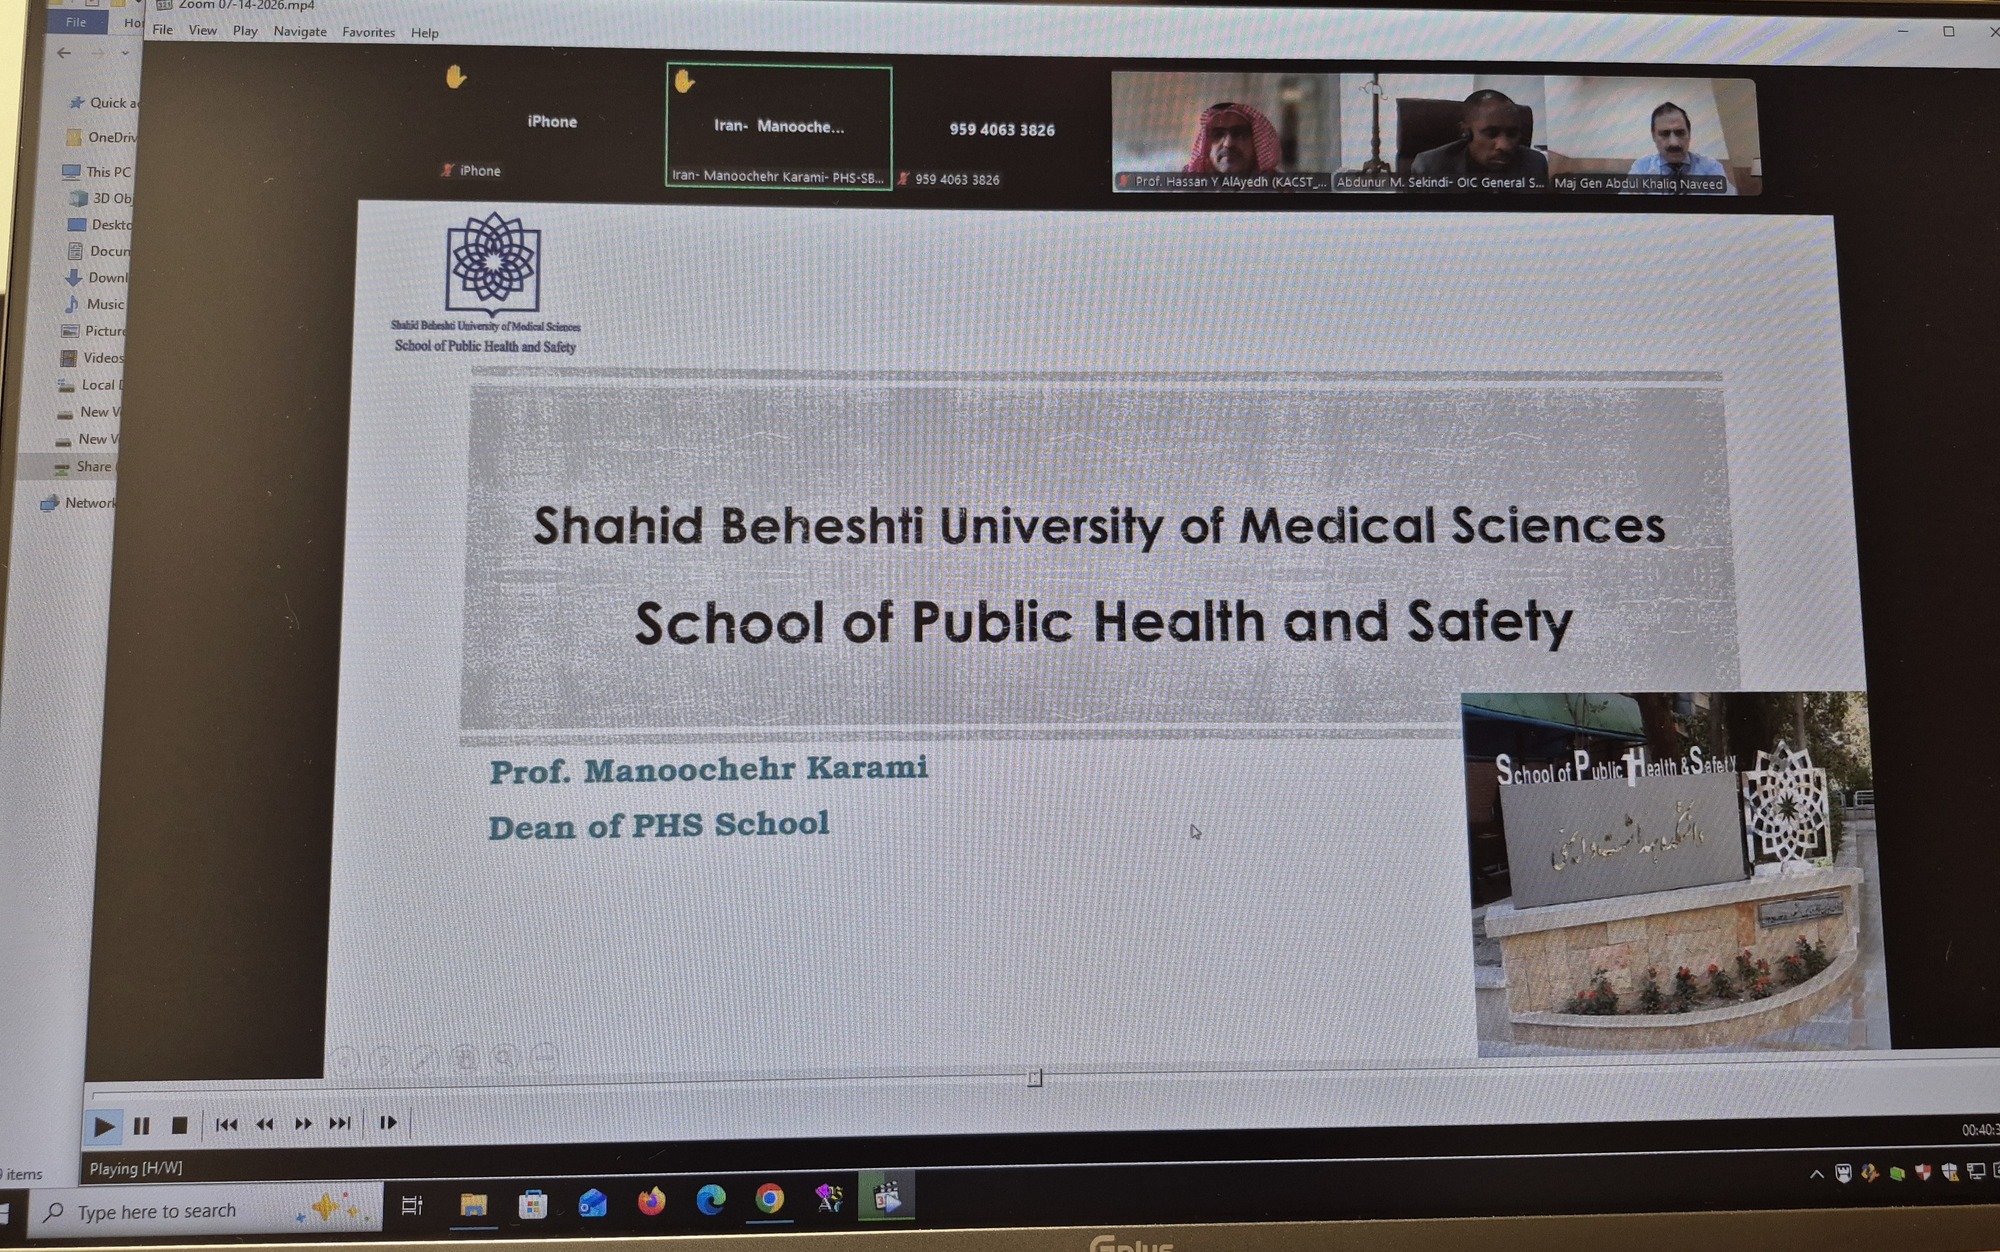The width and height of the screenshot is (2000, 1252).
Task: Click the media player icon on the taskbar
Action: point(887,1196)
